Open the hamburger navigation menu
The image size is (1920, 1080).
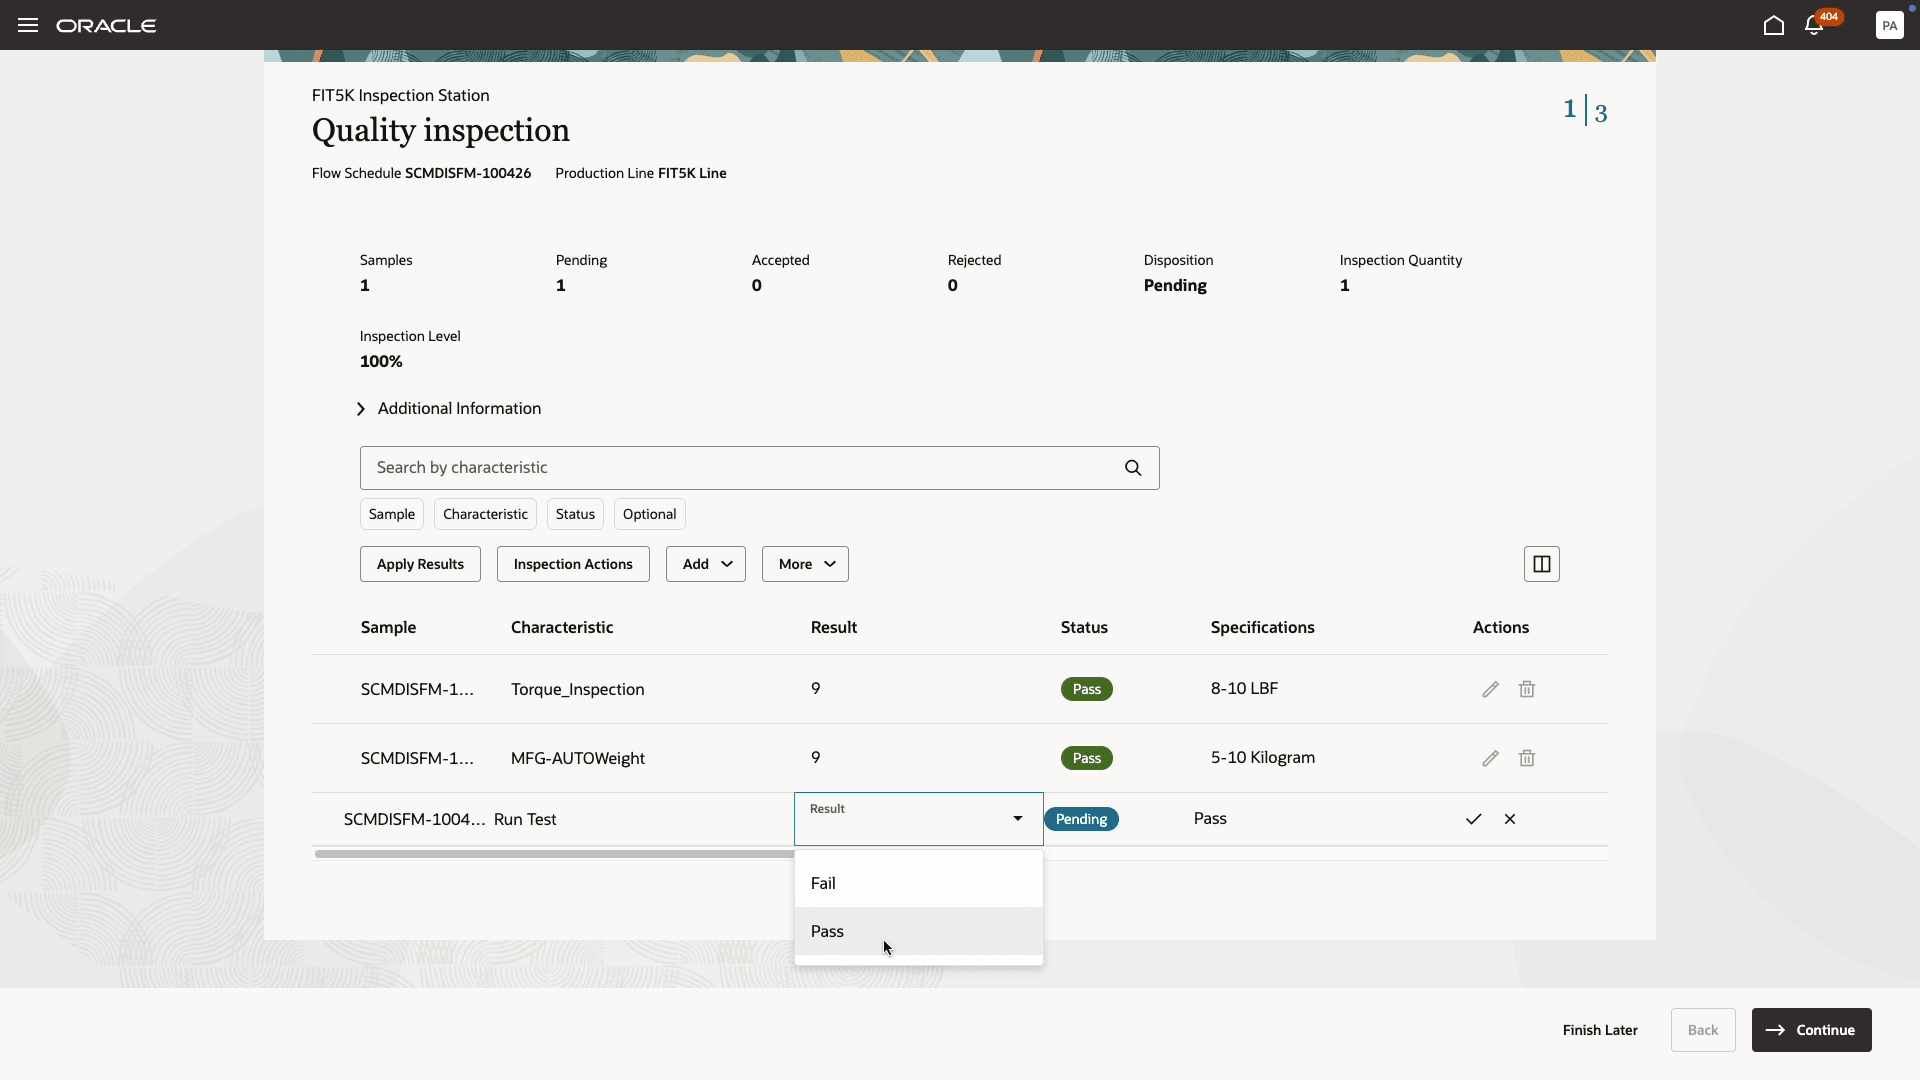(x=28, y=25)
